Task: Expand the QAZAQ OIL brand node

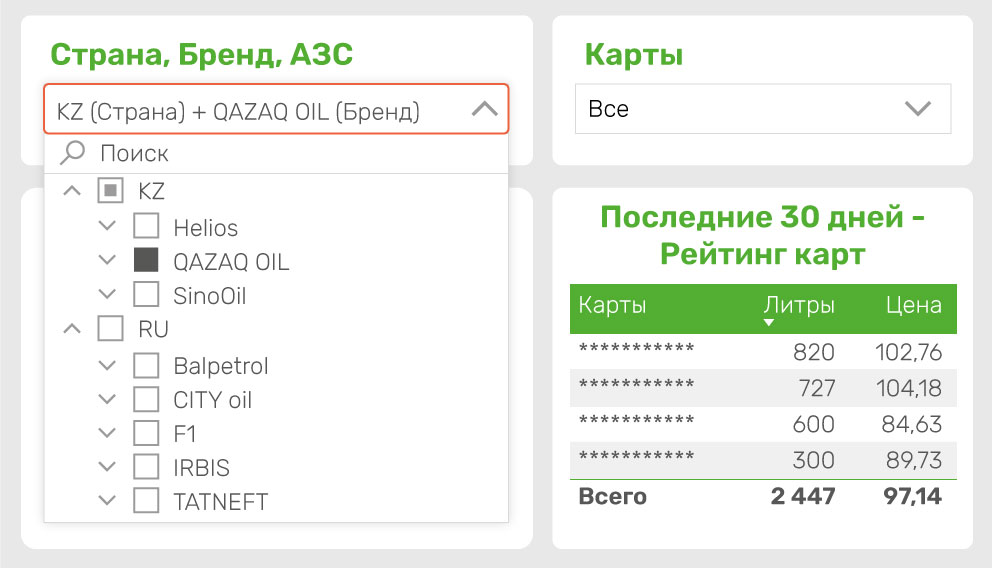Action: click(108, 260)
